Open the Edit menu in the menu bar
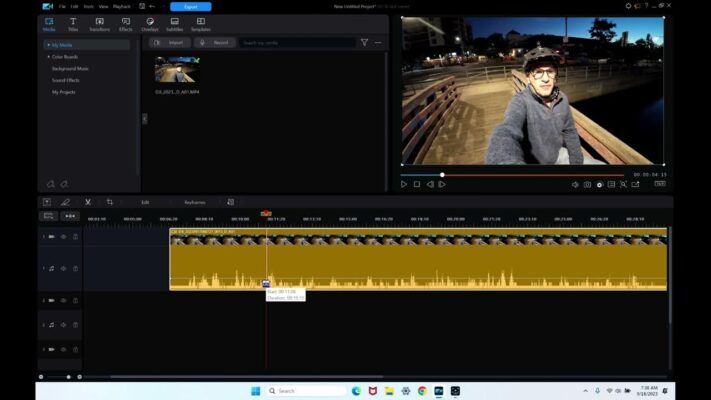The image size is (711, 400). click(74, 7)
